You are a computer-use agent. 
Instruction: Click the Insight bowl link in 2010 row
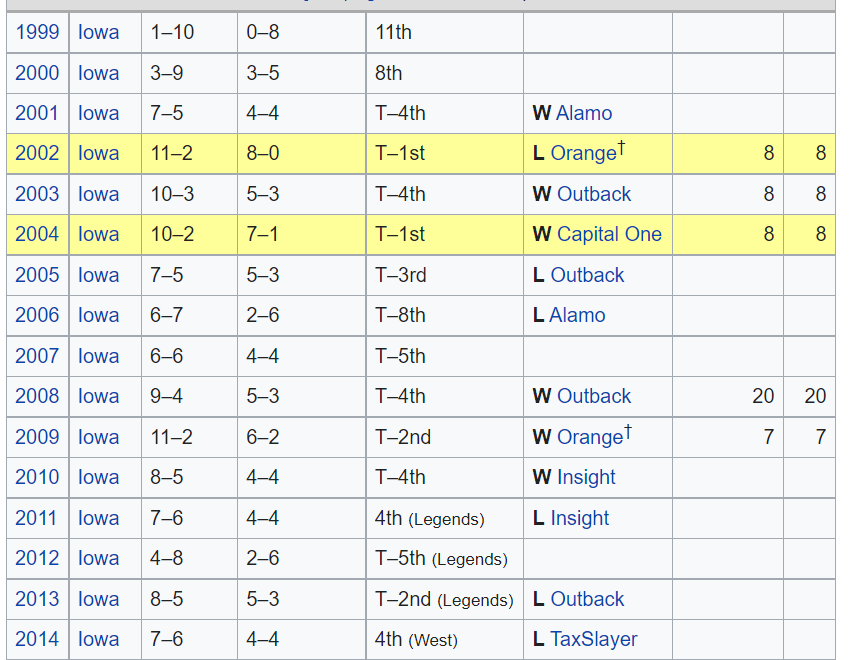click(586, 477)
